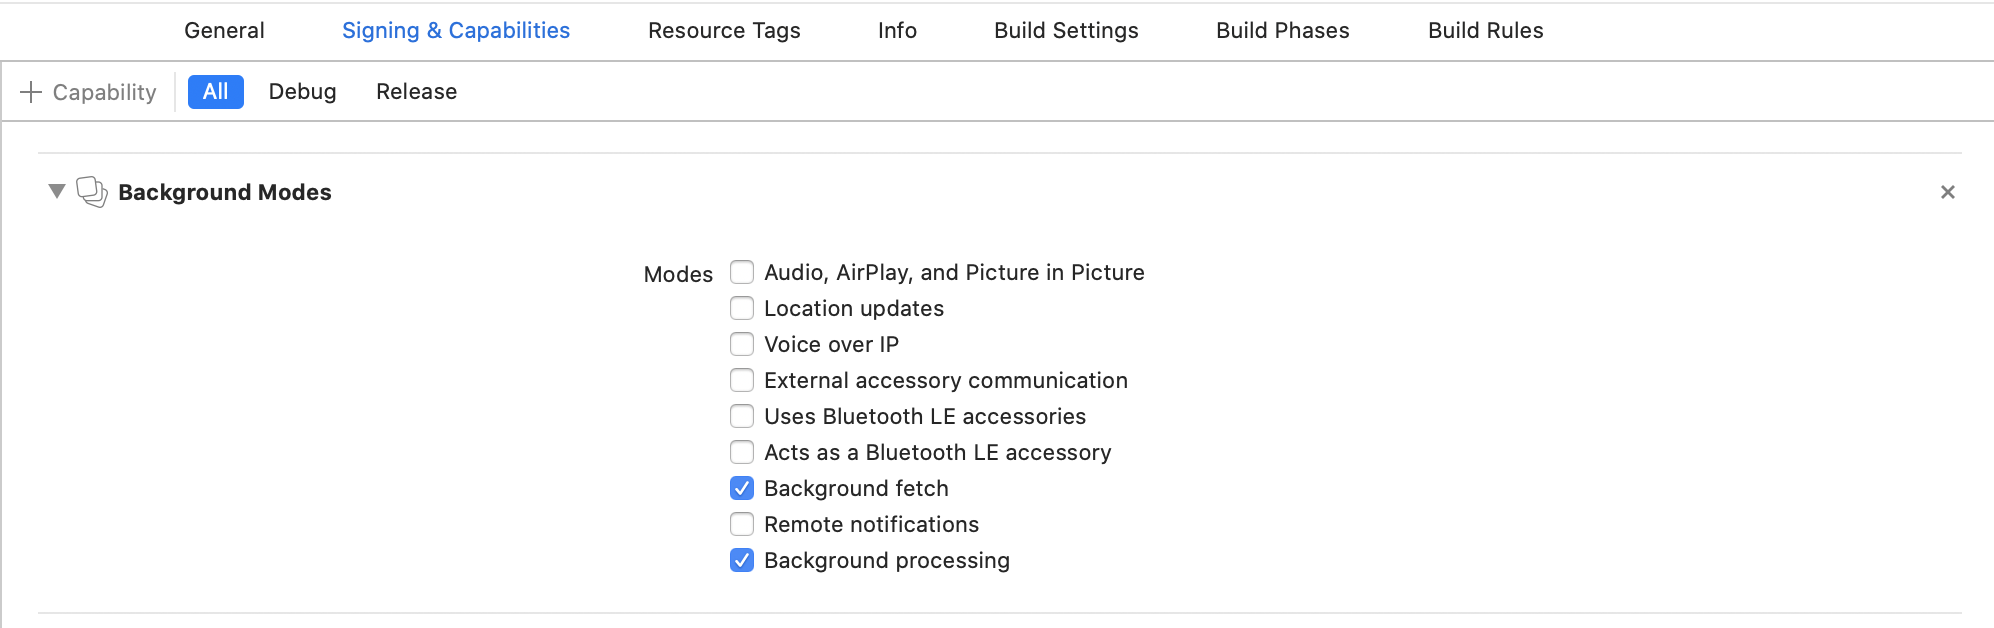Uncheck Background processing
This screenshot has height=628, width=1994.
click(x=742, y=560)
